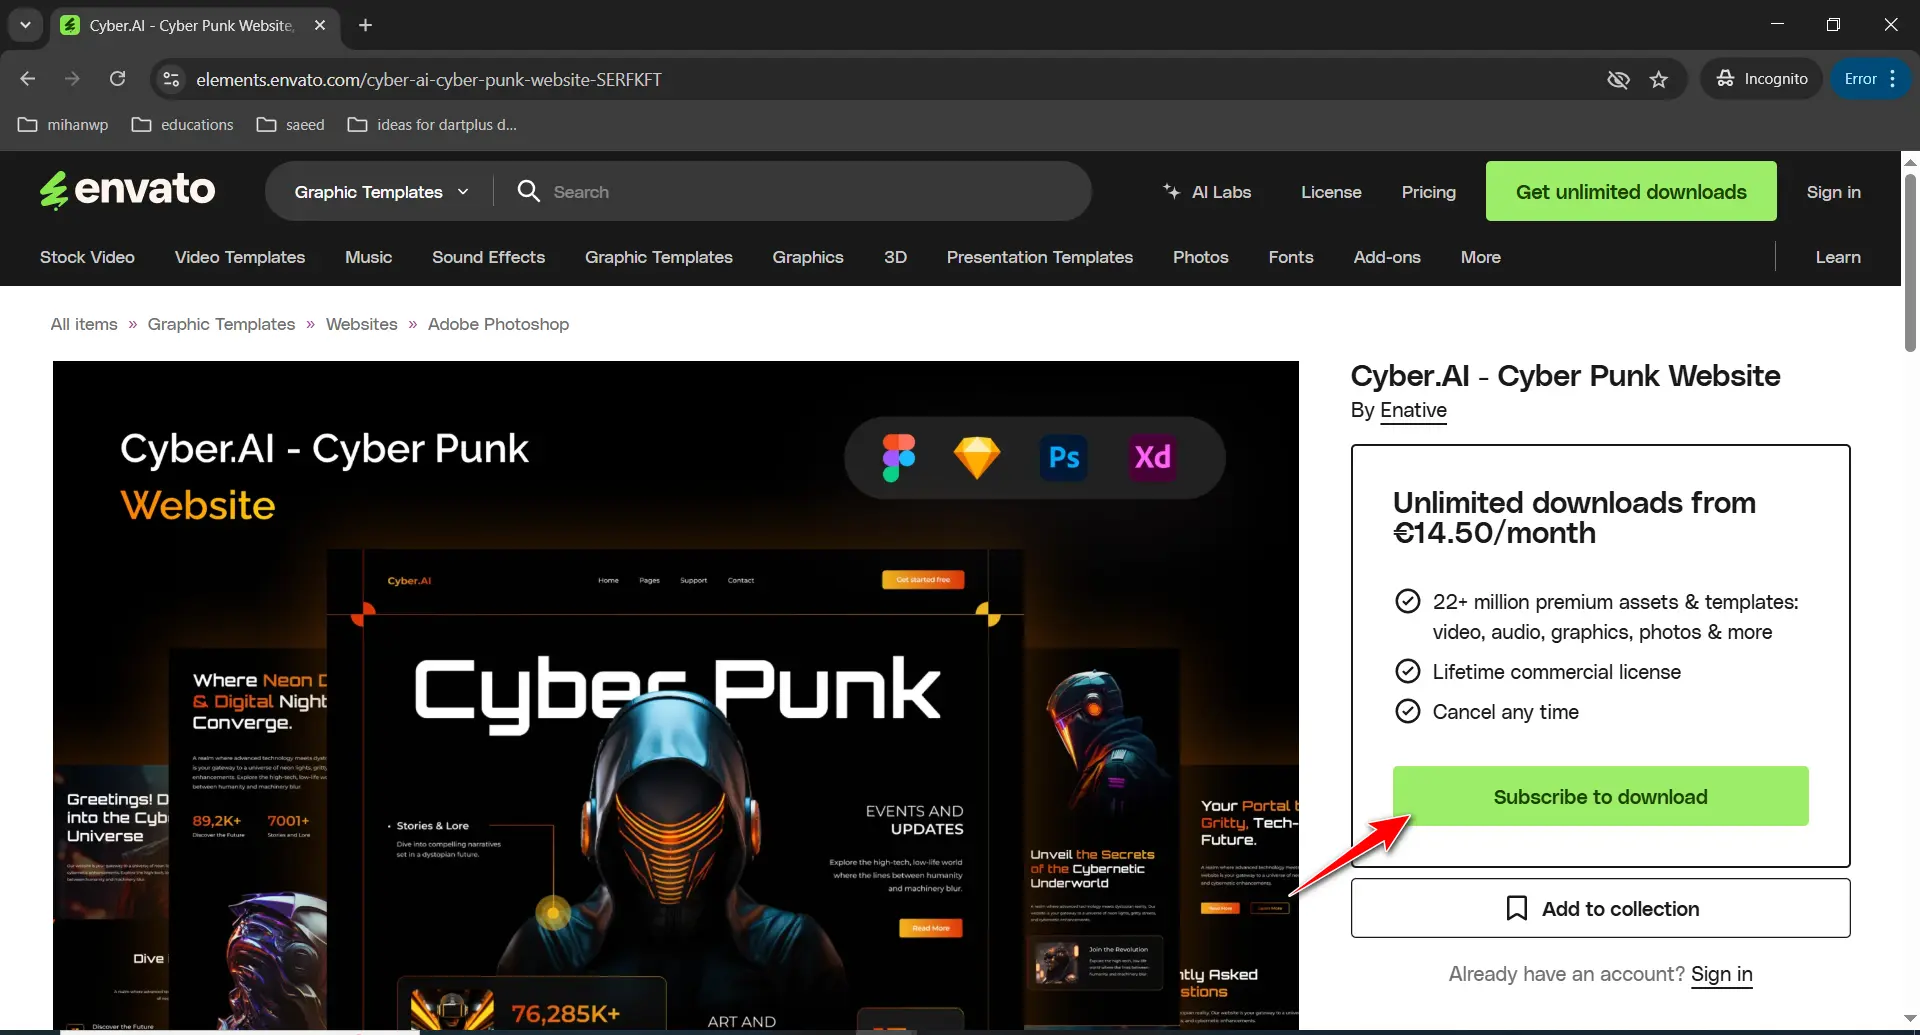Click Subscribe to download button

[x=1600, y=796]
